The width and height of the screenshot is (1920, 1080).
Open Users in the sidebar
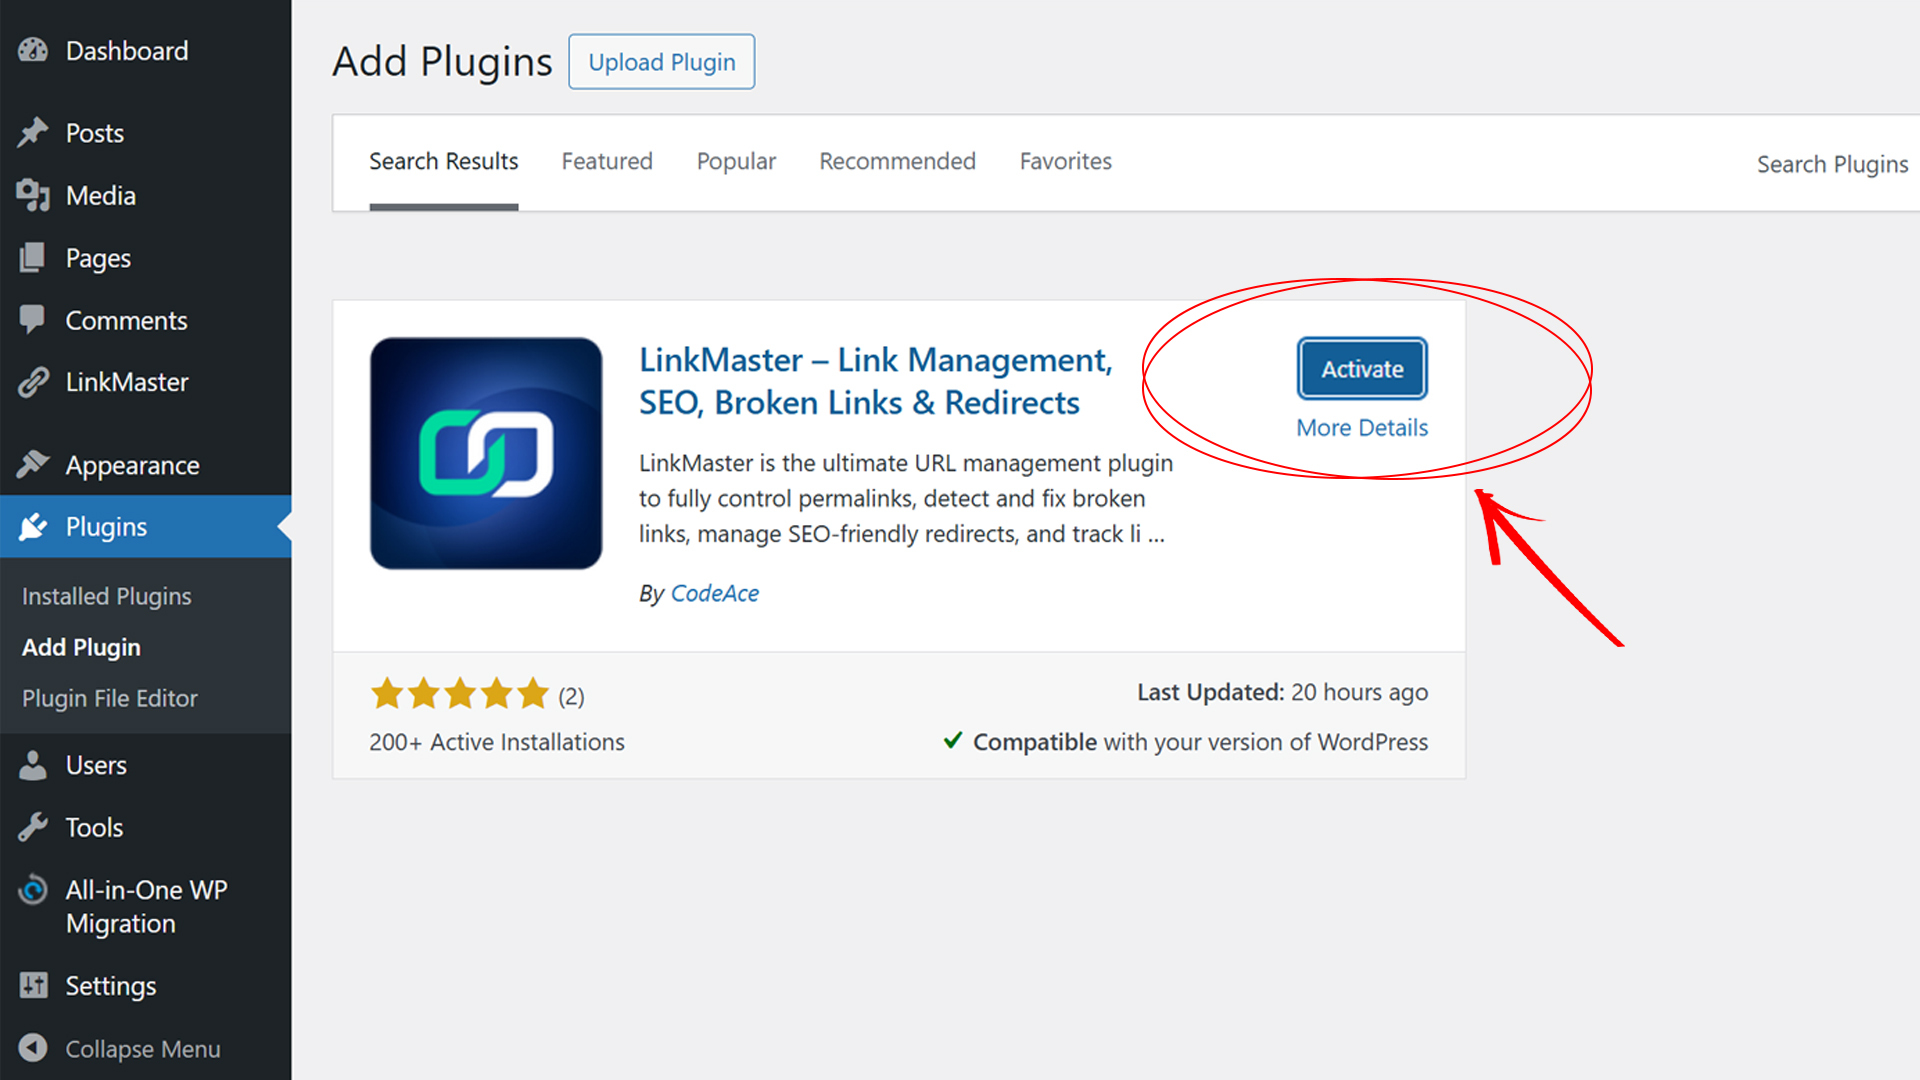[145, 765]
